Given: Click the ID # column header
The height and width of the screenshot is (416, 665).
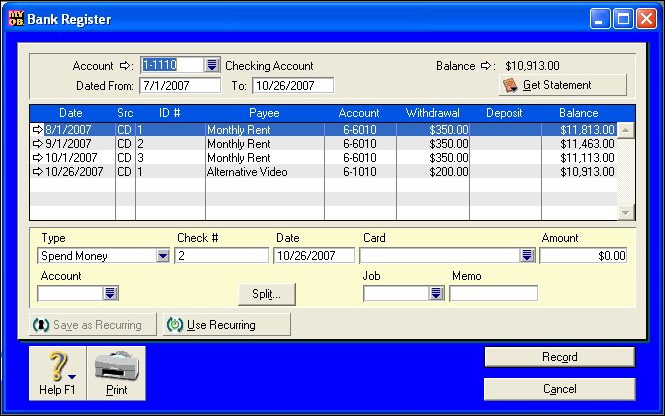Looking at the screenshot, I should (x=170, y=113).
